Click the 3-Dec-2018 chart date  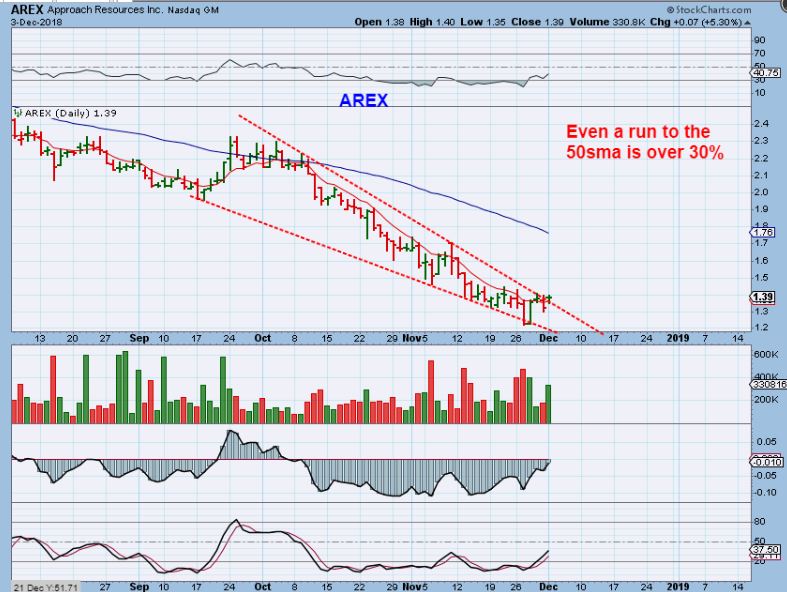point(37,22)
